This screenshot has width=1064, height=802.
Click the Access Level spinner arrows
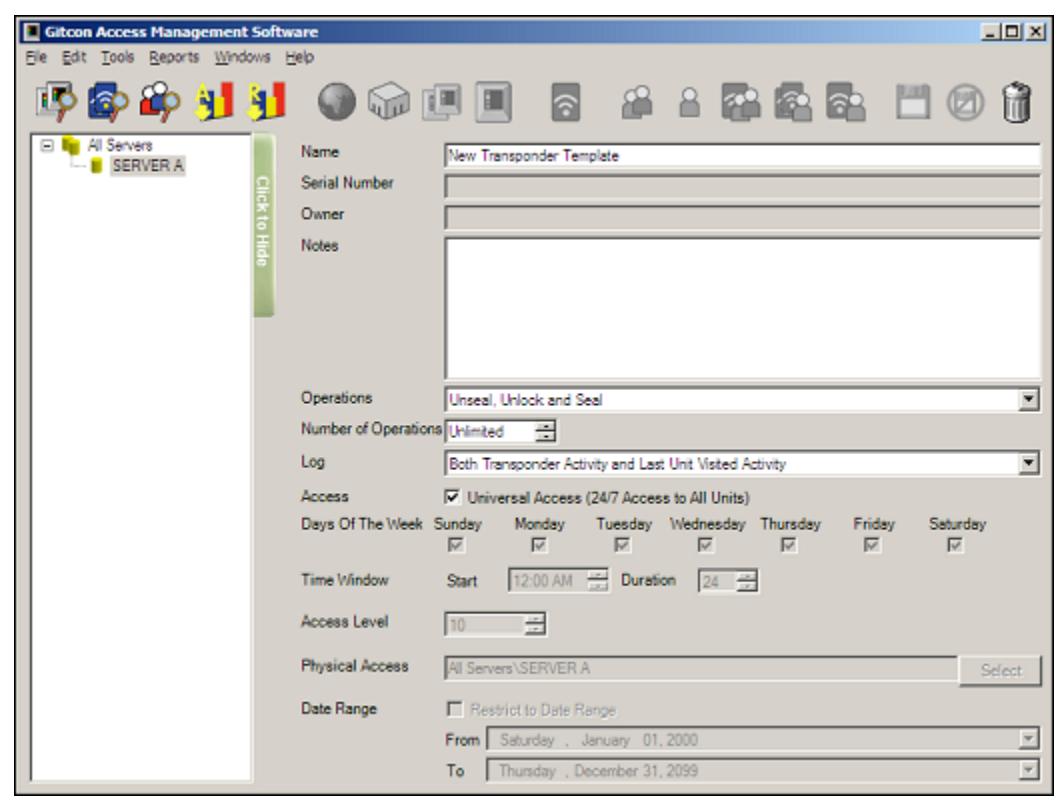[x=535, y=625]
